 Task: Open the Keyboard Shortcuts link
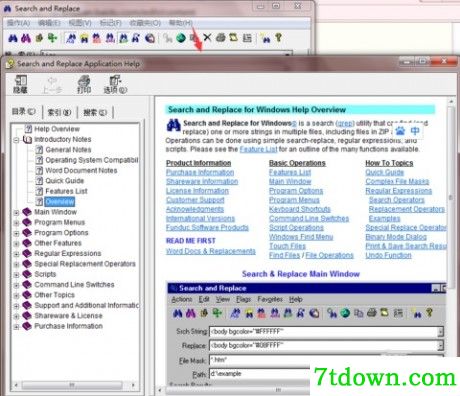[300, 209]
